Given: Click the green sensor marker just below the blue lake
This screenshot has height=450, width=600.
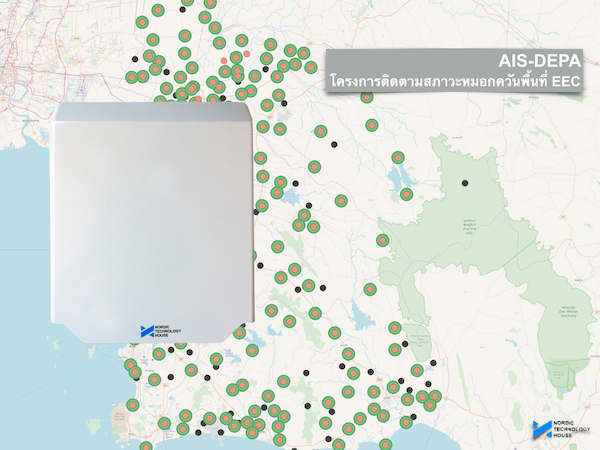Looking at the screenshot, I should click(x=407, y=194).
